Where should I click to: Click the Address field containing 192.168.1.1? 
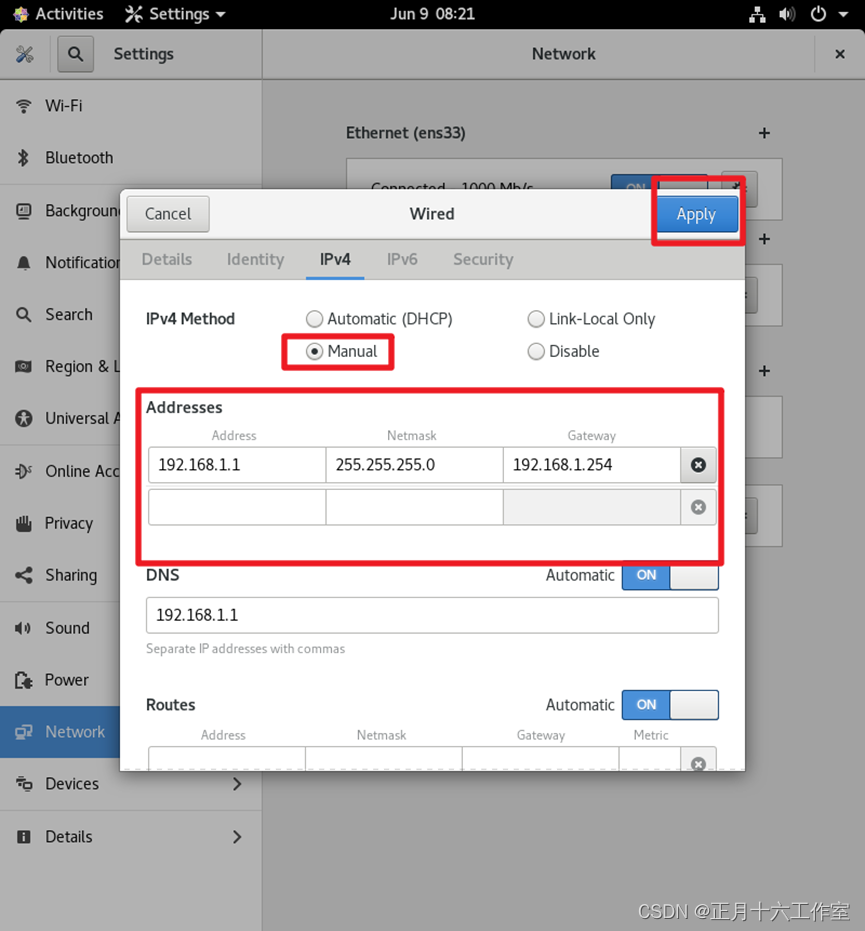[237, 465]
